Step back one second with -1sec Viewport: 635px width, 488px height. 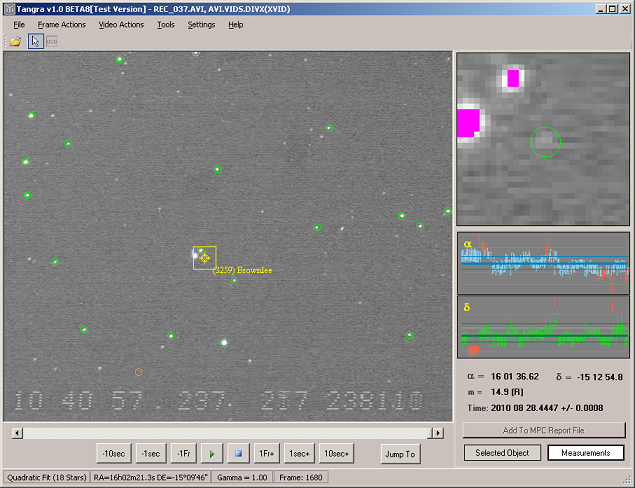(x=151, y=454)
